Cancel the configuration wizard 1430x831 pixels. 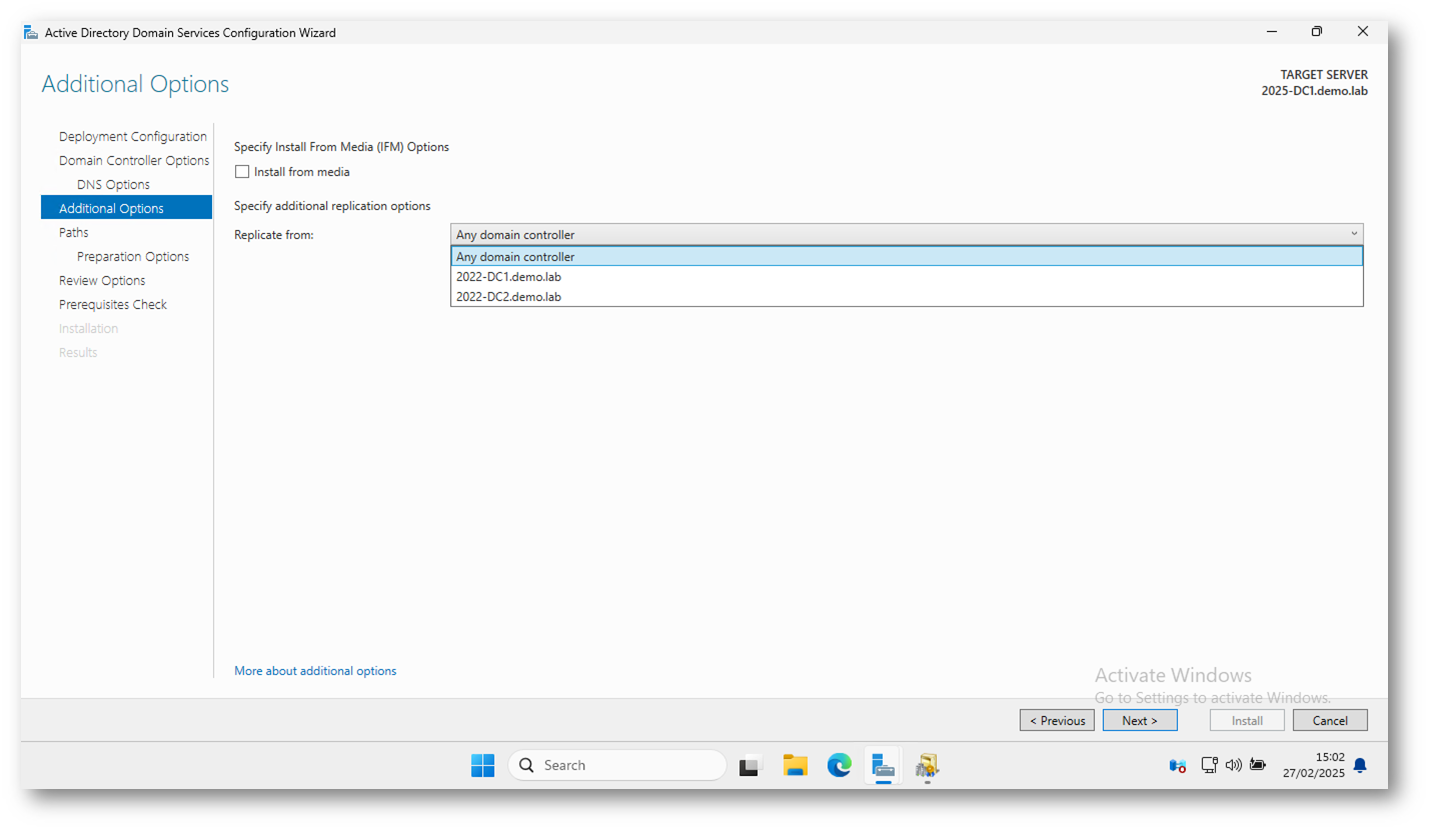1330,720
